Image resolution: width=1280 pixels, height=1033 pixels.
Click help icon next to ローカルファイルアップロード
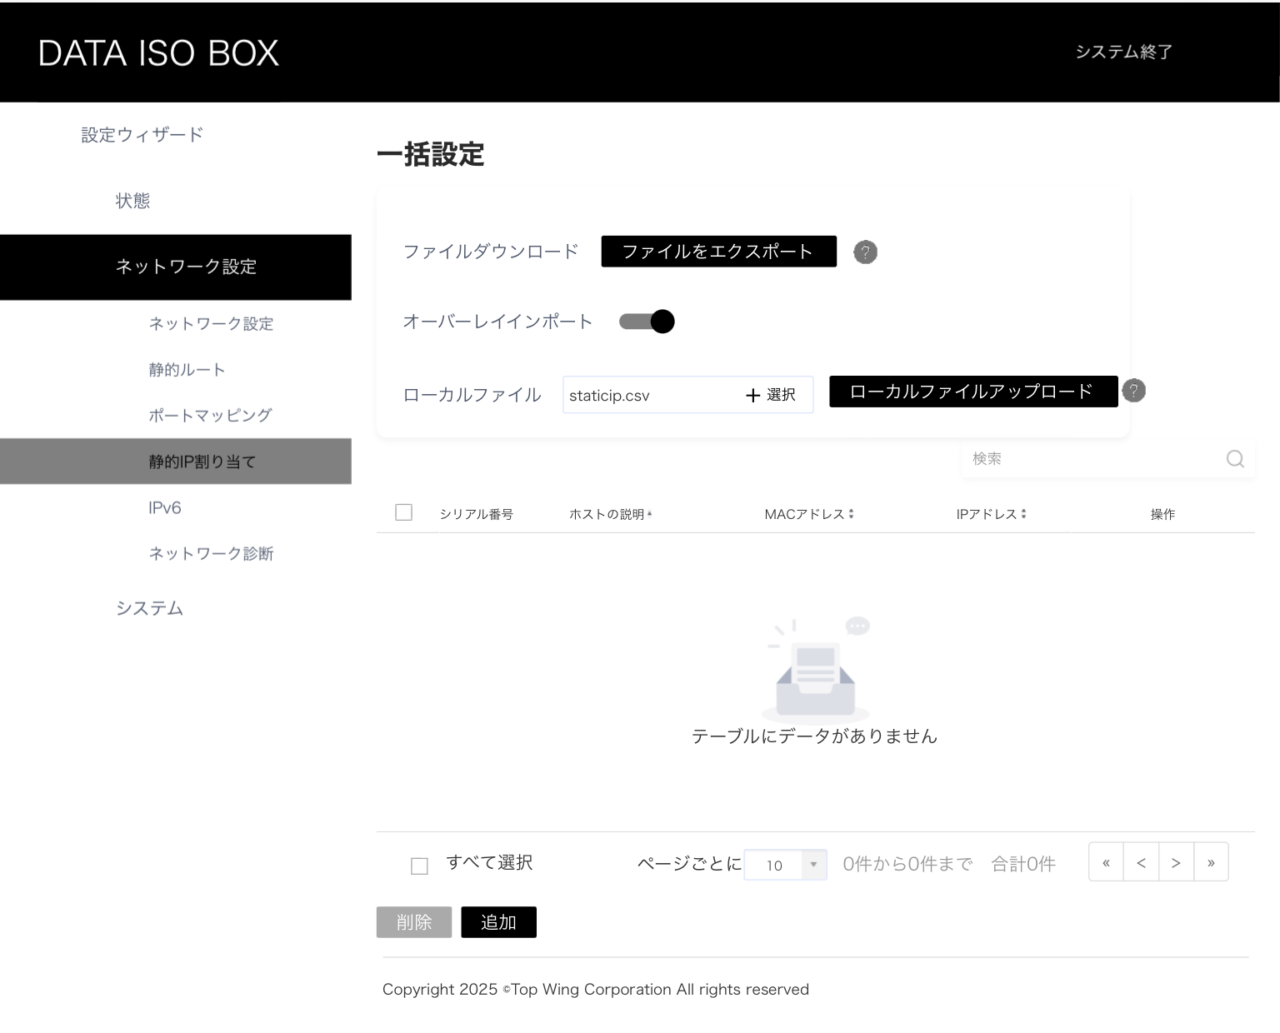[x=1133, y=391]
